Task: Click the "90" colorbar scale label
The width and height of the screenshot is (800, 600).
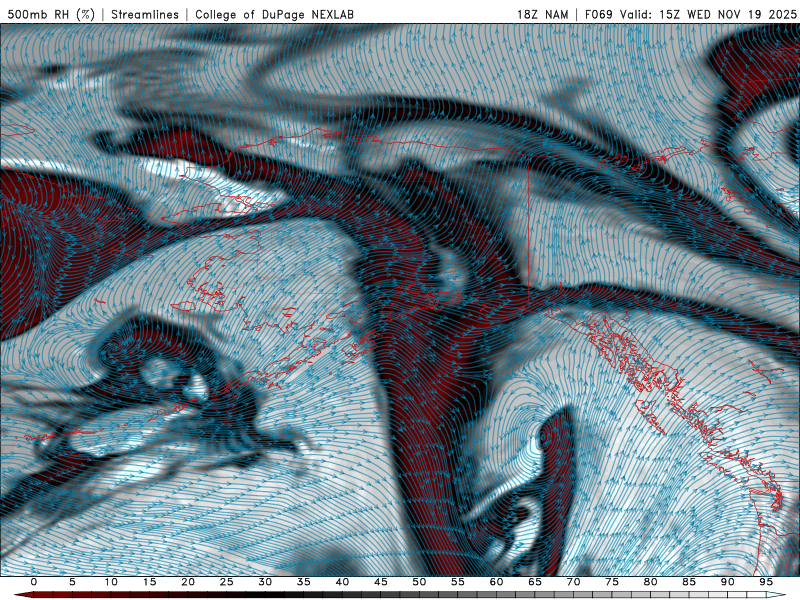Action: click(x=728, y=582)
